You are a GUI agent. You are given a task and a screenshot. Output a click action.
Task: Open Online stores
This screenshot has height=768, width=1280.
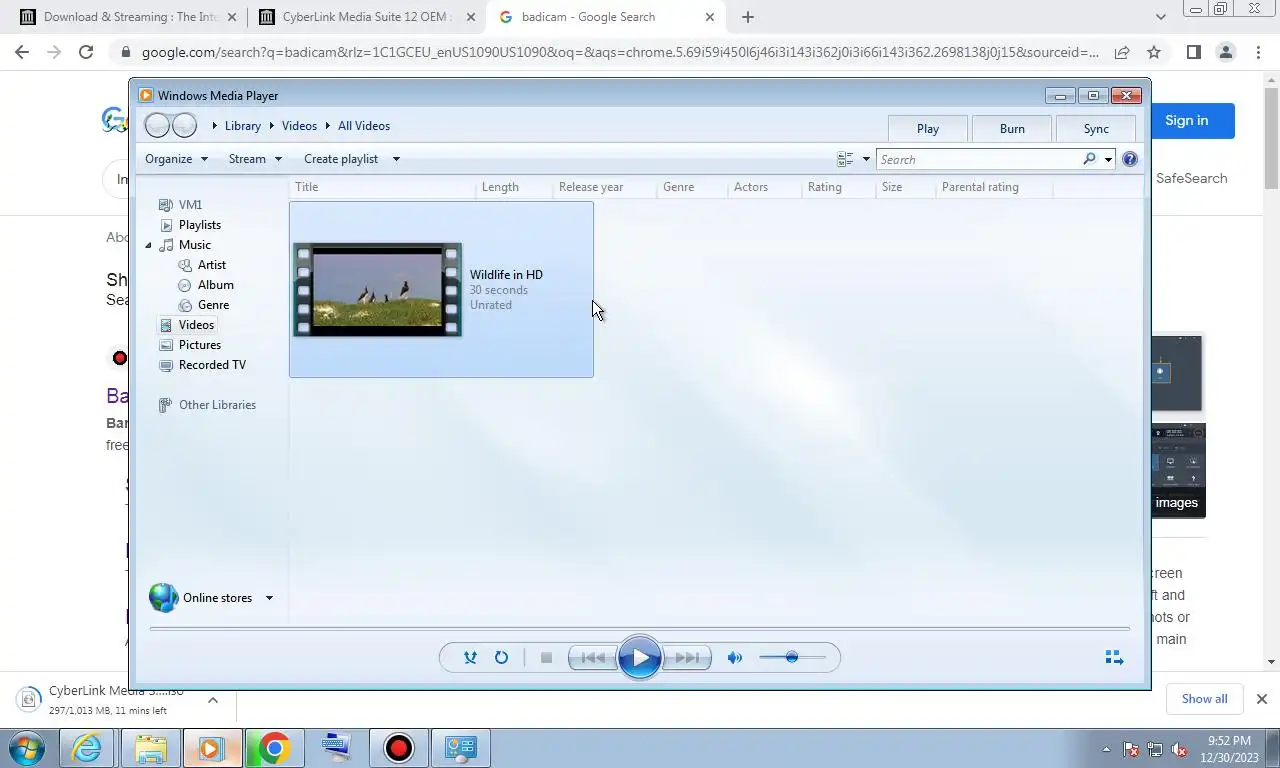(217, 598)
